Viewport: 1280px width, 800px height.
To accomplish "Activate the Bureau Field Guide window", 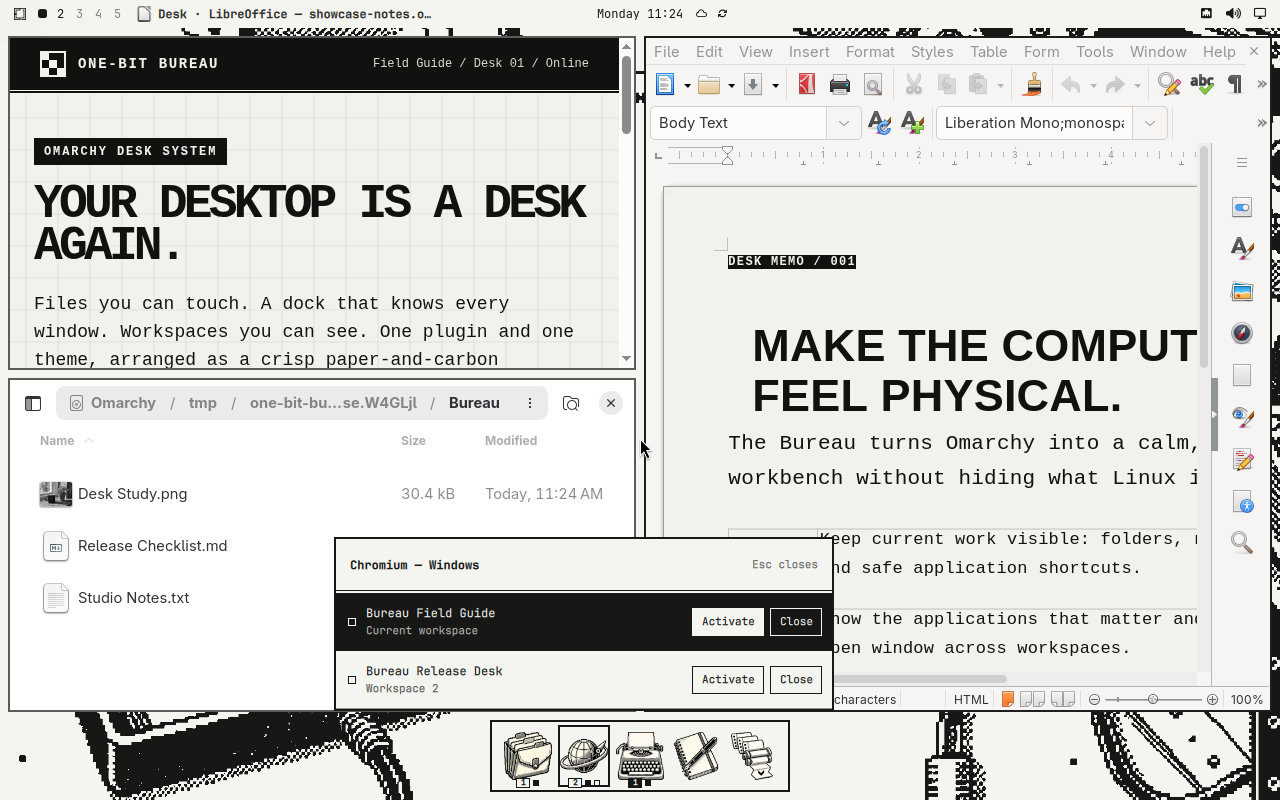I will pos(728,622).
